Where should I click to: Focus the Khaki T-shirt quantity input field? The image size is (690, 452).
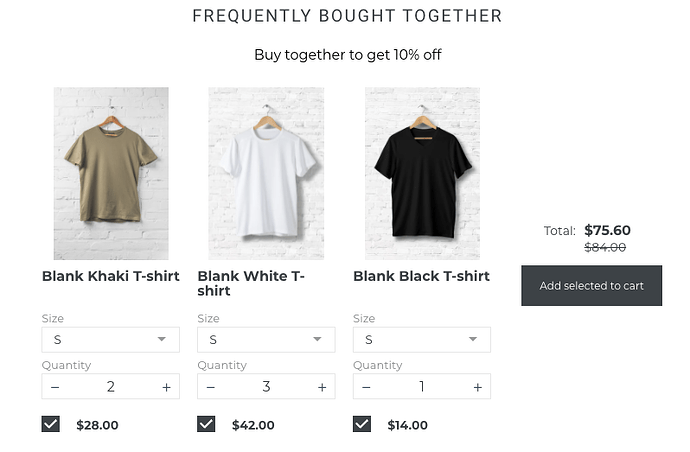110,387
